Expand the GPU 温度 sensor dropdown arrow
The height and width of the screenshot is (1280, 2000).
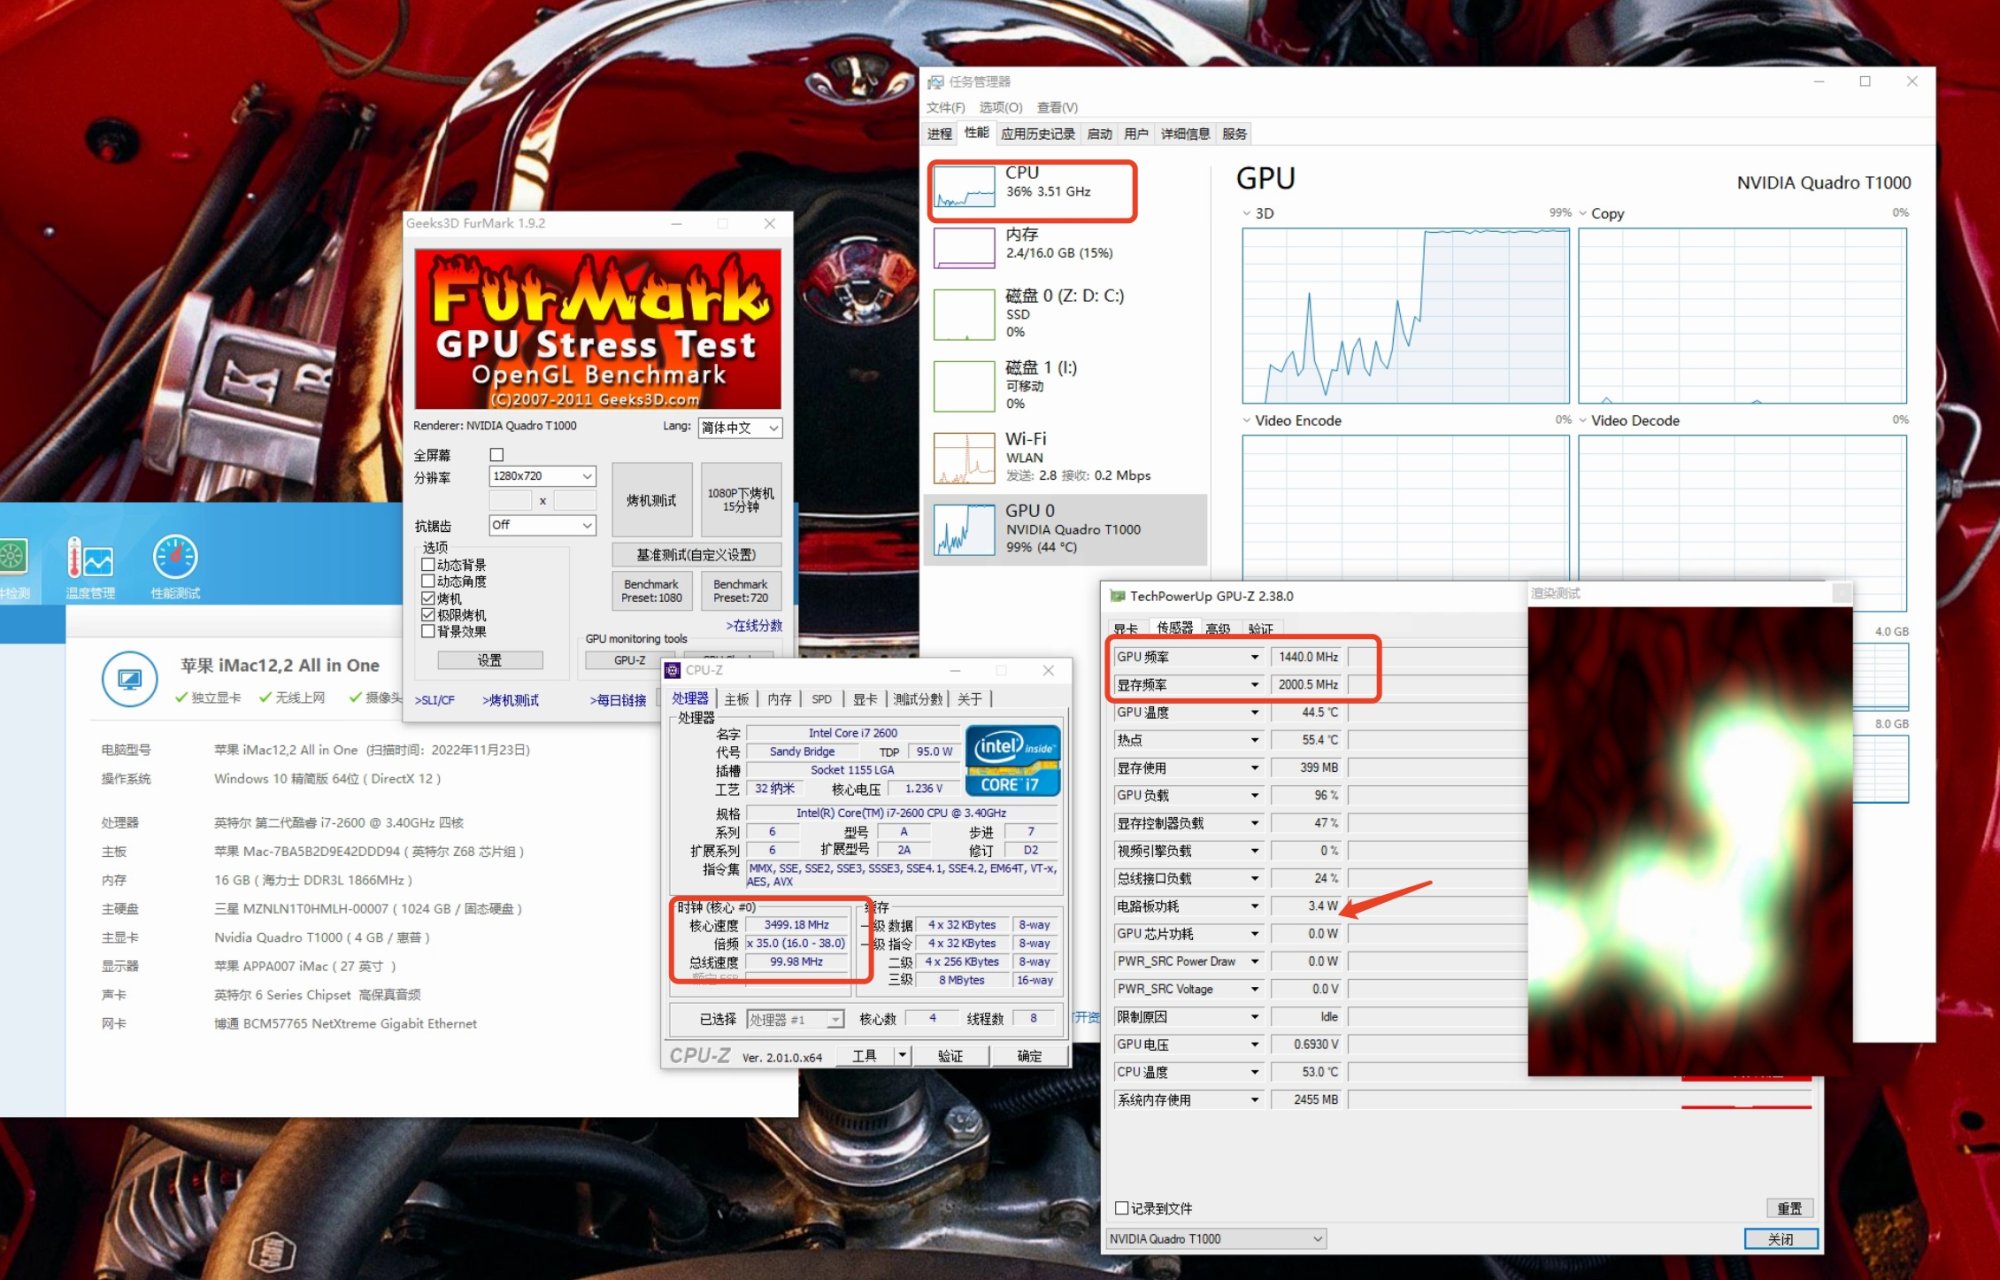(1254, 713)
